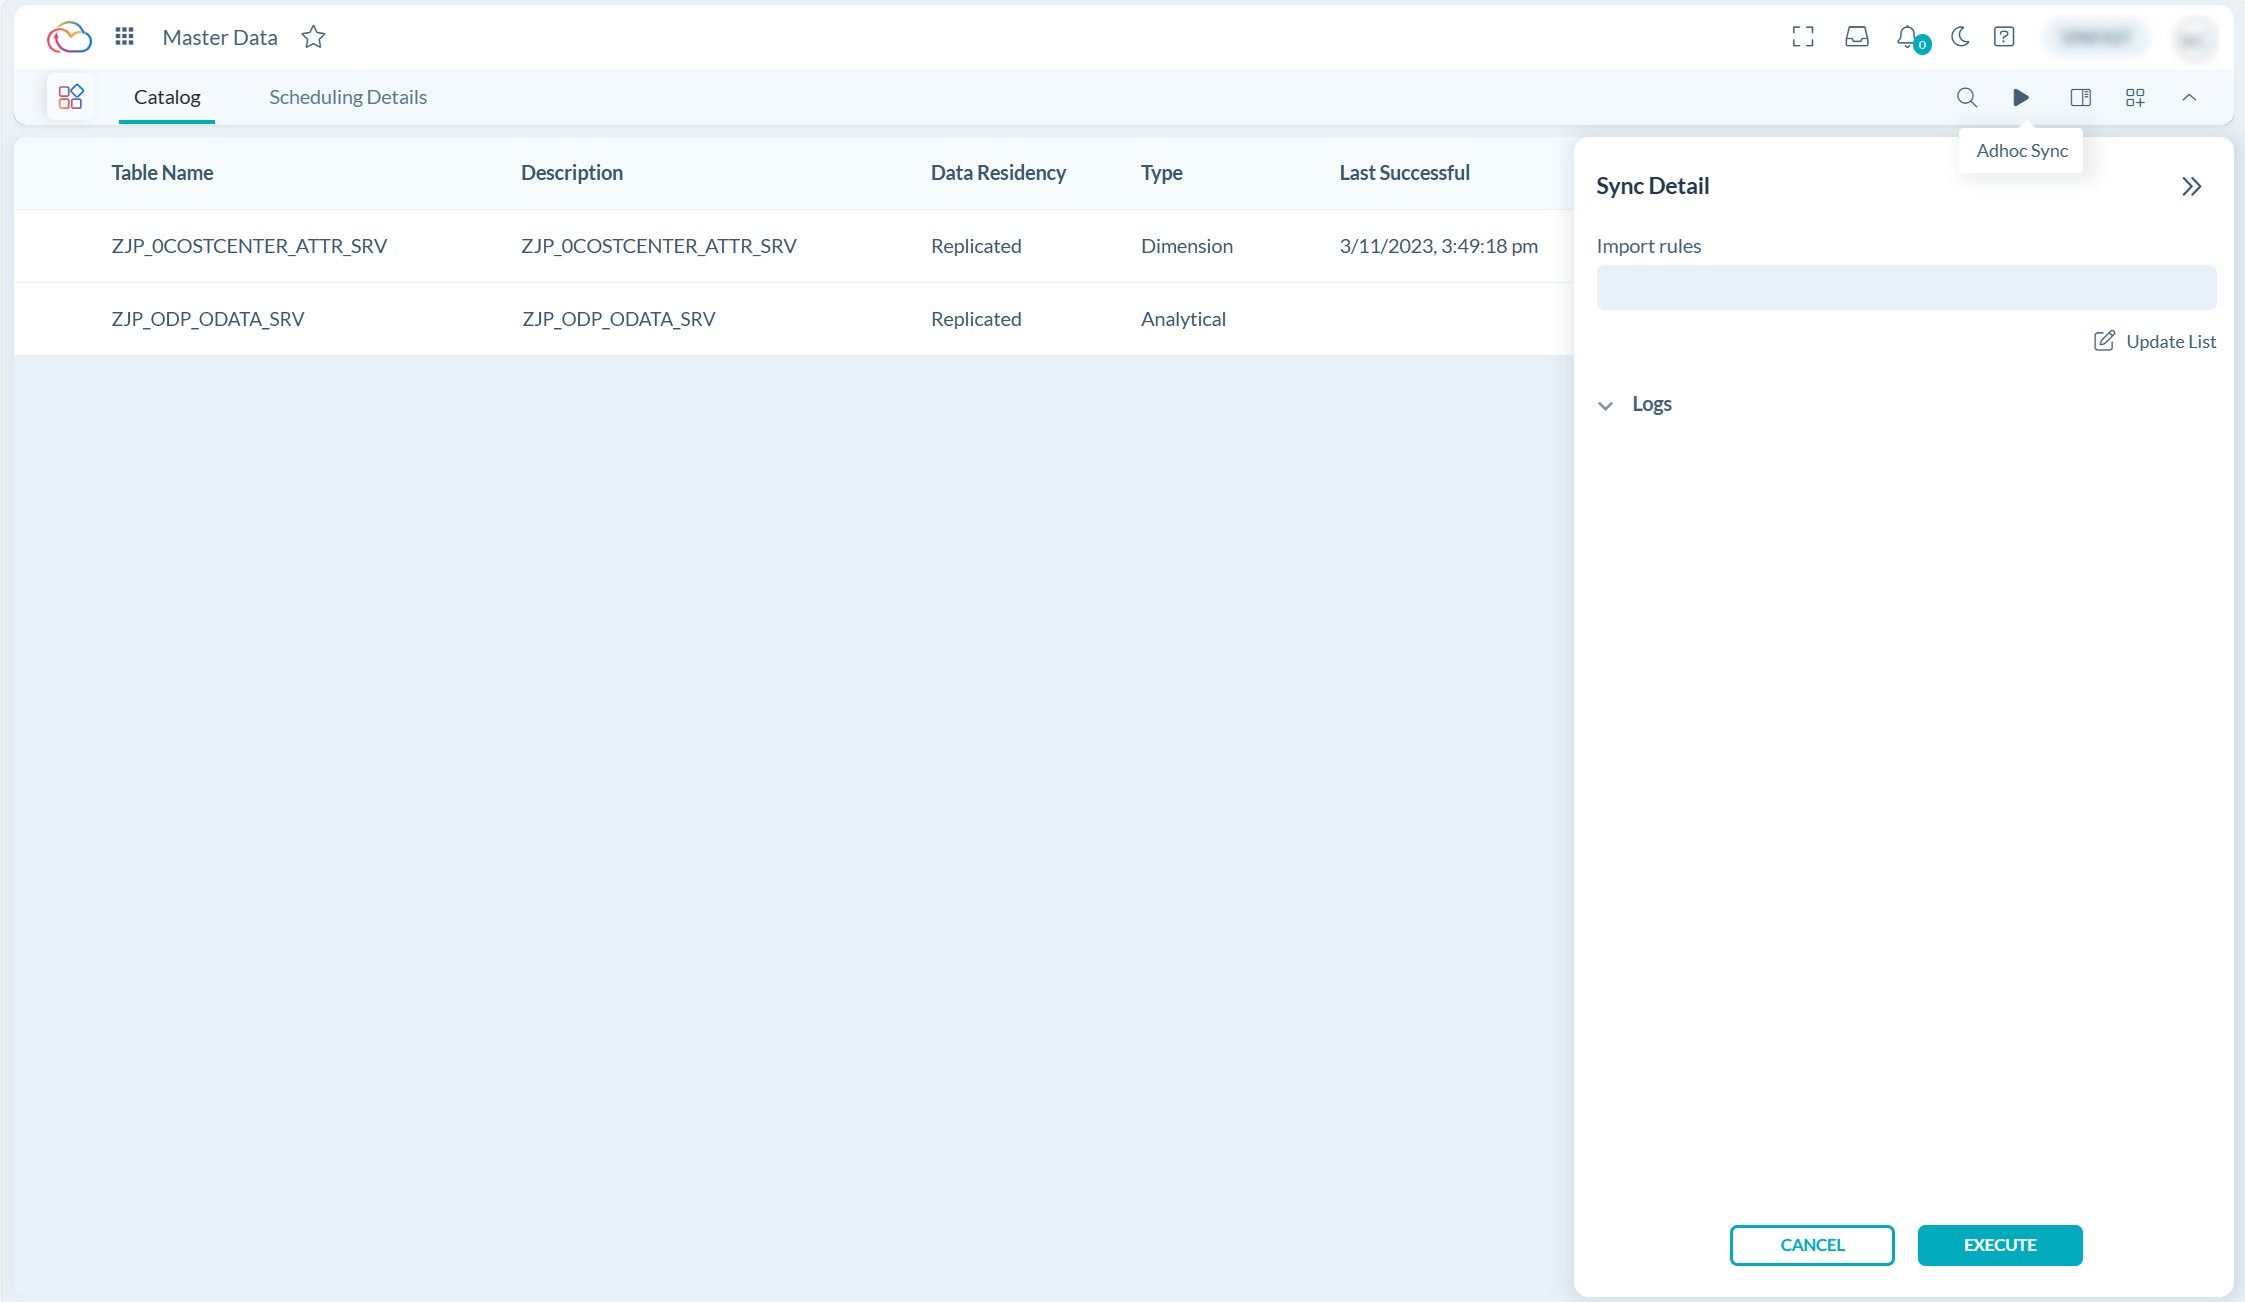Open the app launcher grid icon
Image resolution: width=2245 pixels, height=1302 pixels.
click(124, 36)
